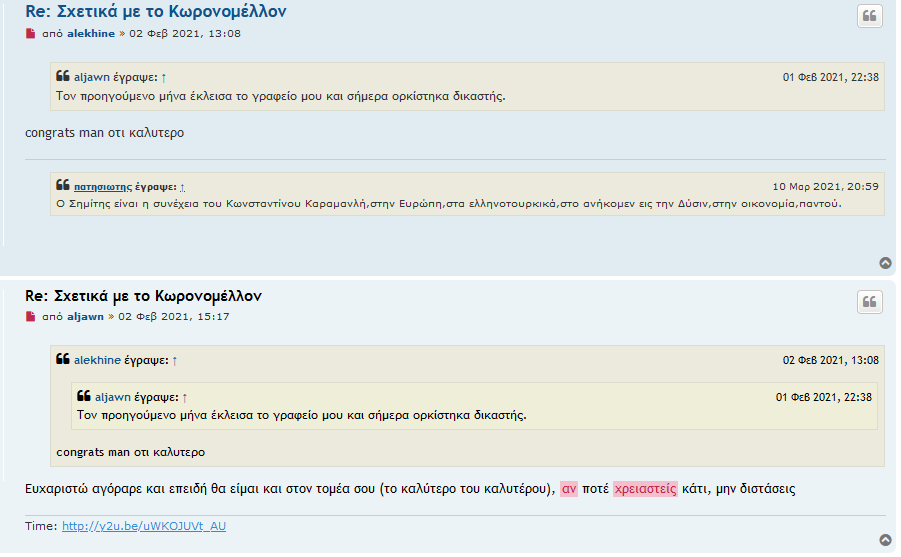The width and height of the screenshot is (901, 557).
Task: Open post title 'Re: Σχετικά με το Κωρονομέλλον' by aljawn
Action: [143, 296]
